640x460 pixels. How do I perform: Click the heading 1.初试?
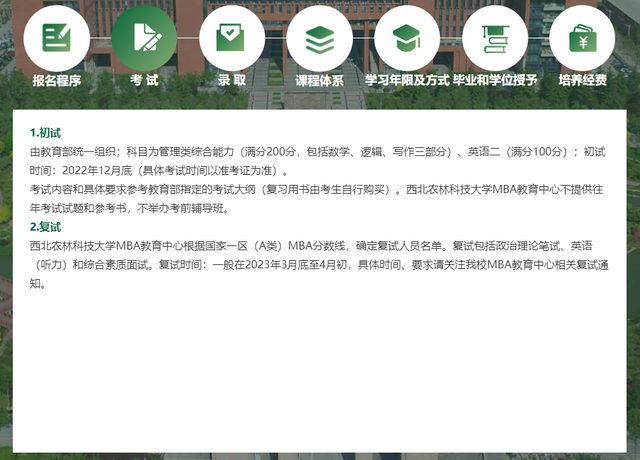[x=45, y=133]
